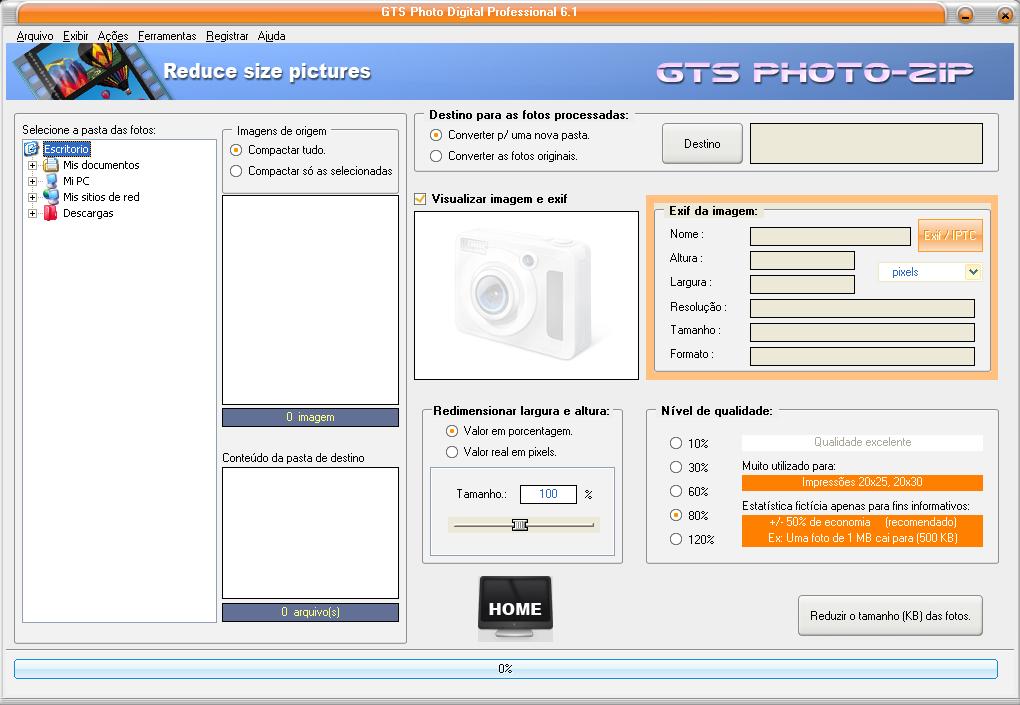Toggle Visualizar imagem e exif checkbox
The image size is (1020, 705).
click(420, 199)
